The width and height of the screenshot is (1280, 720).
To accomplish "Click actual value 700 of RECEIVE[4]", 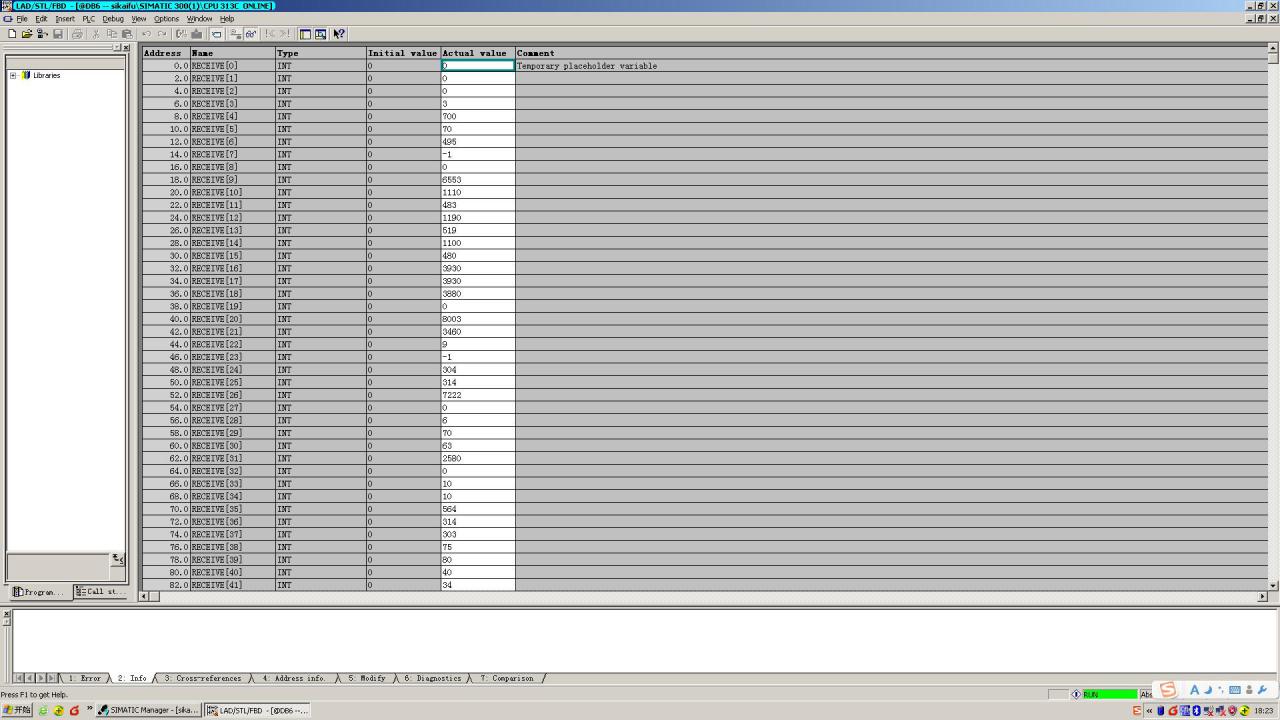I will click(478, 116).
